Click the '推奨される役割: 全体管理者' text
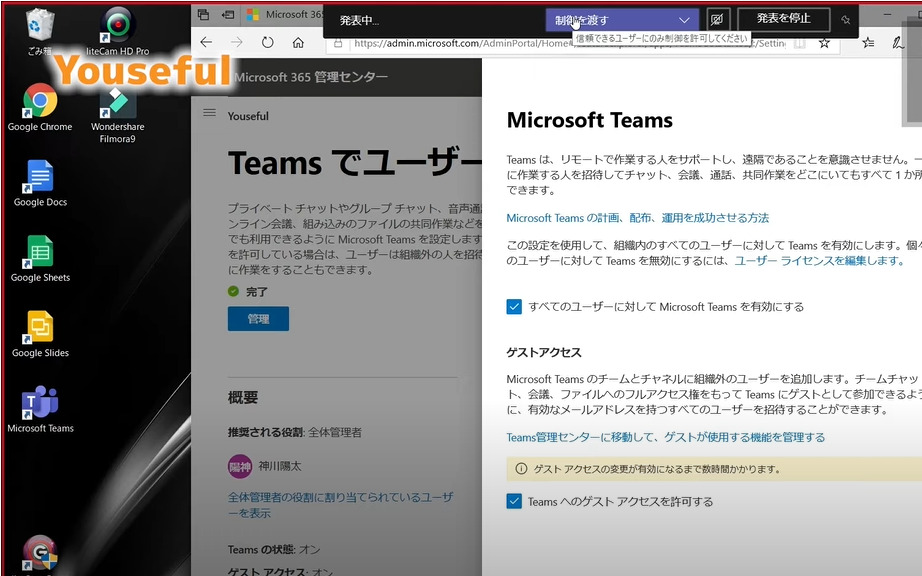 tap(295, 433)
